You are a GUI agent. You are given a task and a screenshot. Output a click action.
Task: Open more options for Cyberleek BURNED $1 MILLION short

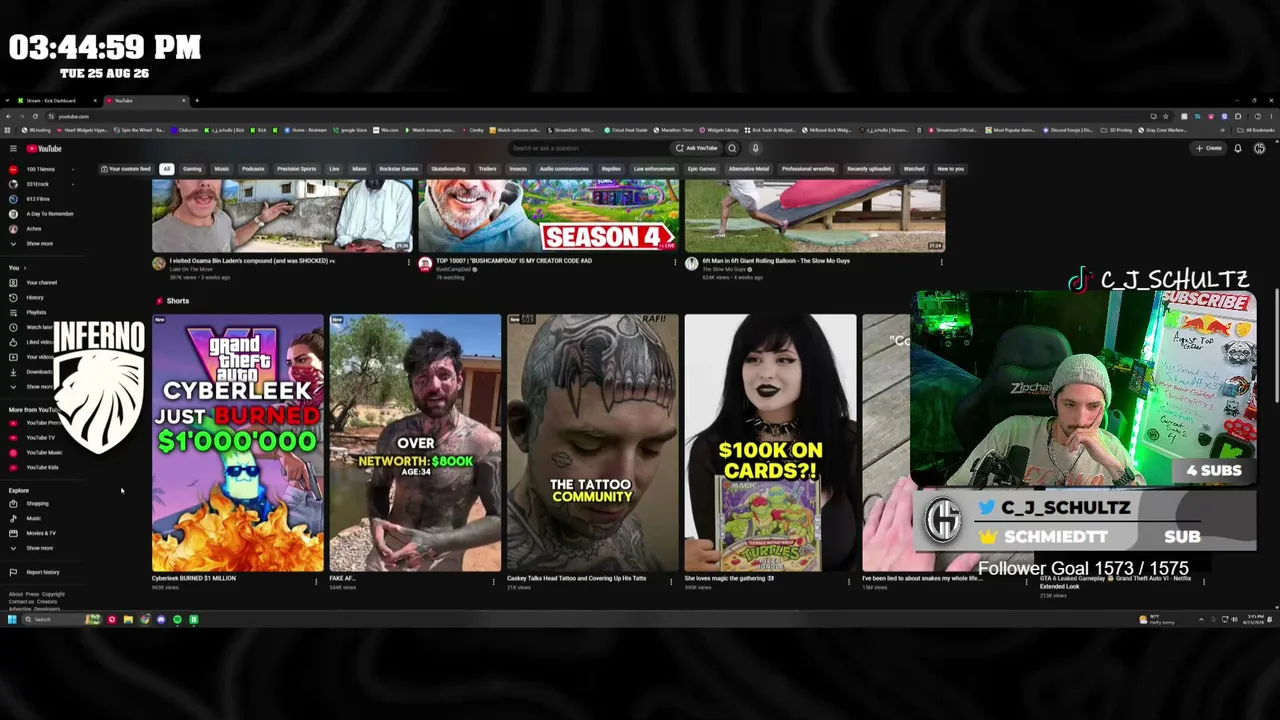pos(316,581)
